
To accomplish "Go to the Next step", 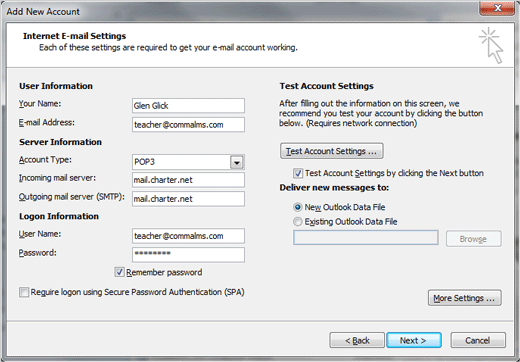I will coord(414,340).
